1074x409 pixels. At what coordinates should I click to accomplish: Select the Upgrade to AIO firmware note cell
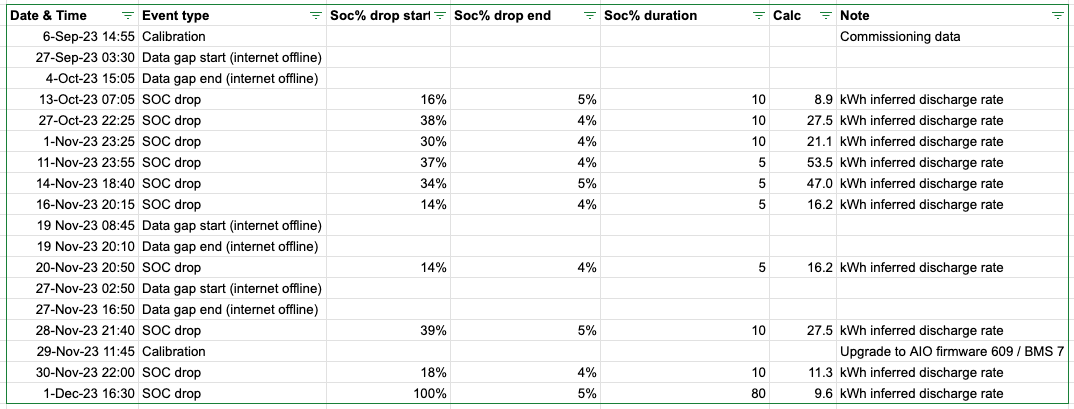(954, 351)
